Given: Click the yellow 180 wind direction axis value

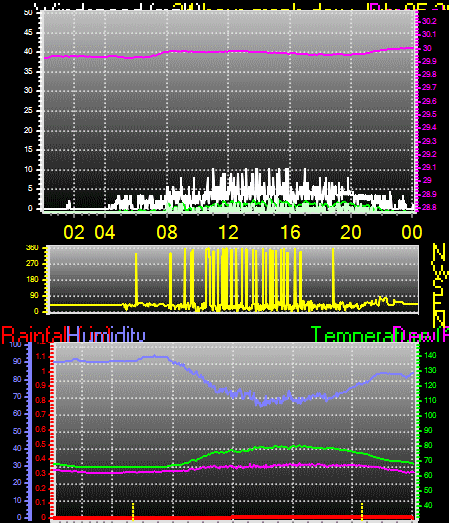Looking at the screenshot, I should point(32,279).
